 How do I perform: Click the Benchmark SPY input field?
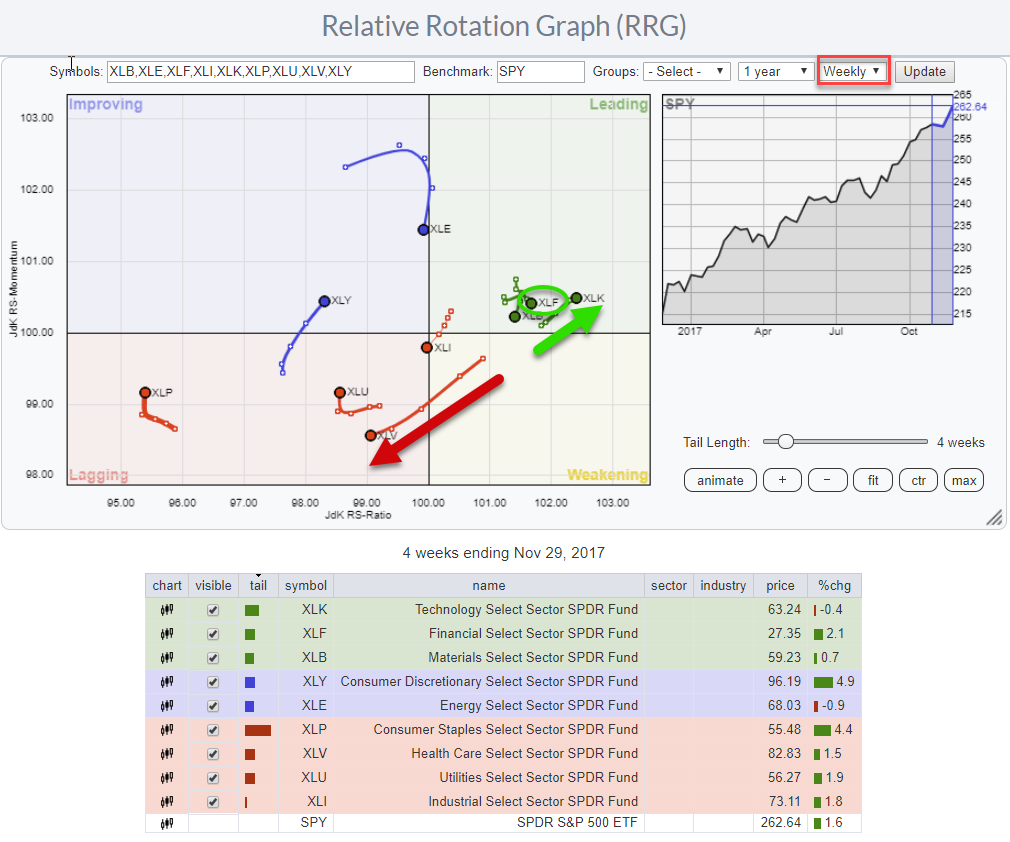(540, 72)
